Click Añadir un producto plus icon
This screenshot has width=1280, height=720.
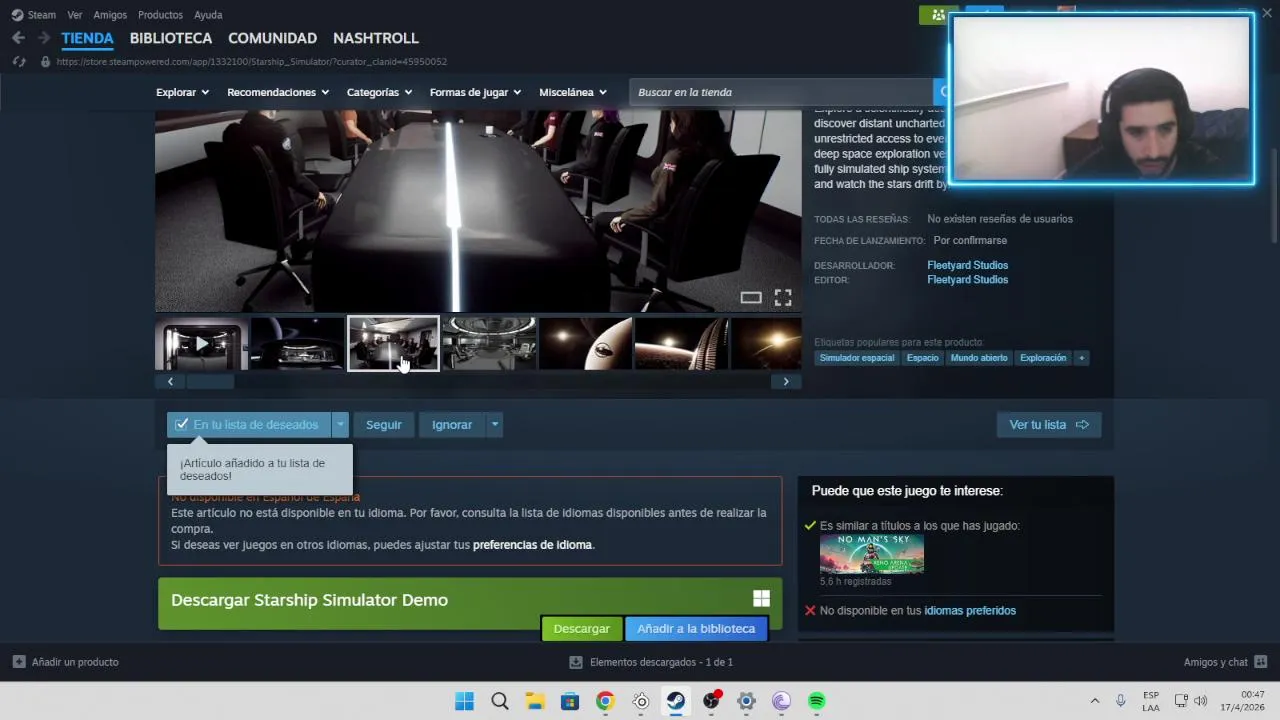coord(19,662)
